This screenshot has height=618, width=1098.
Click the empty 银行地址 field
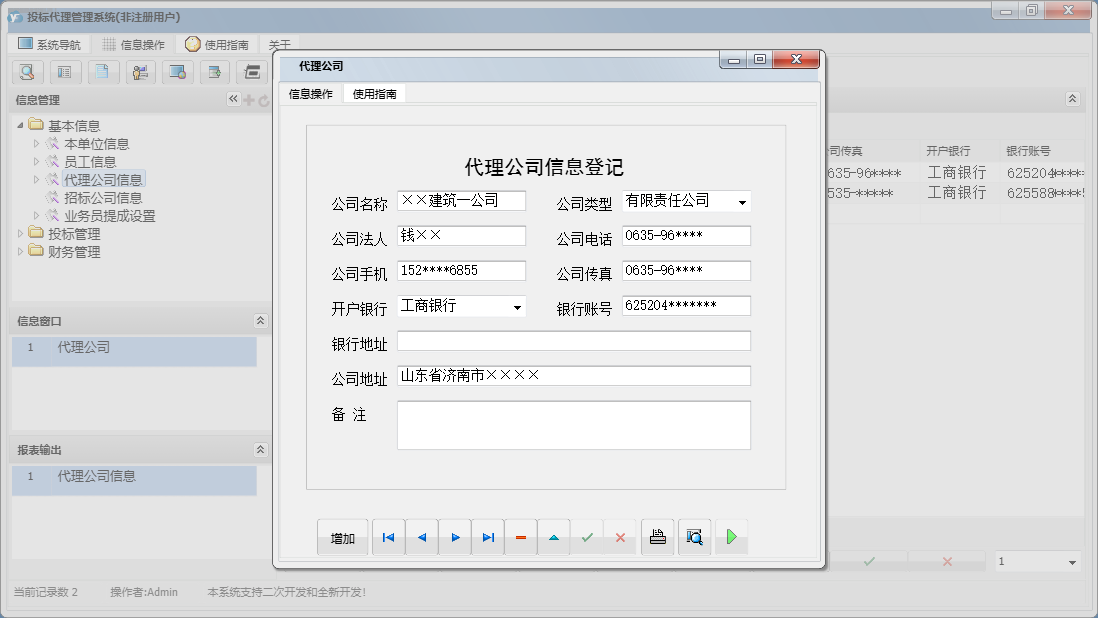[x=574, y=341]
